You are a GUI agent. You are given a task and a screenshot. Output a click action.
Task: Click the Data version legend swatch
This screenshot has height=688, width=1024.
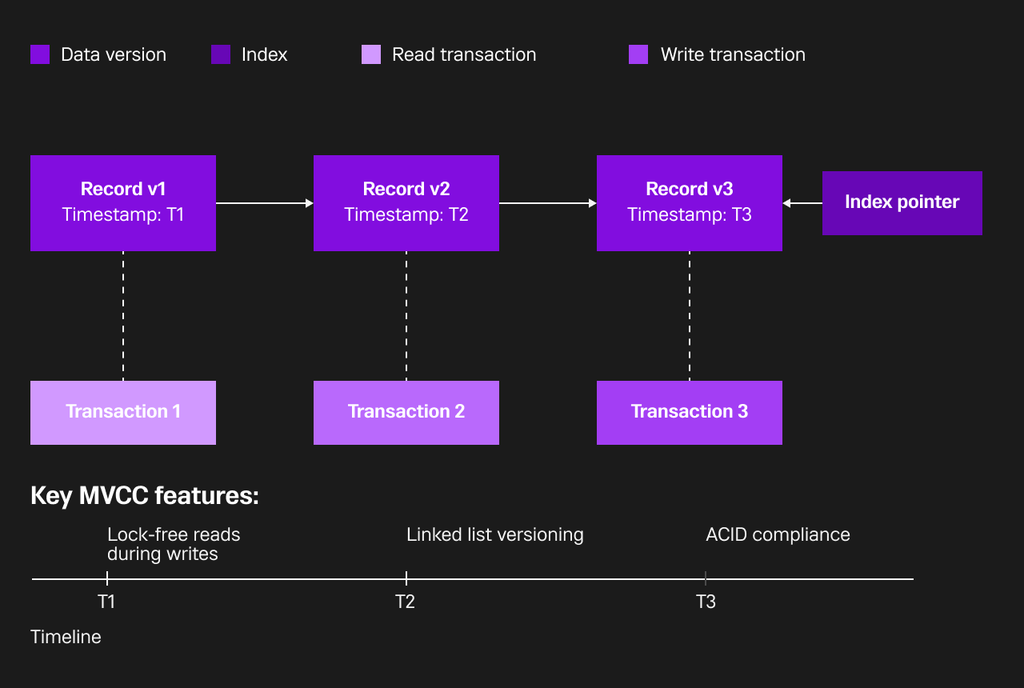click(40, 54)
